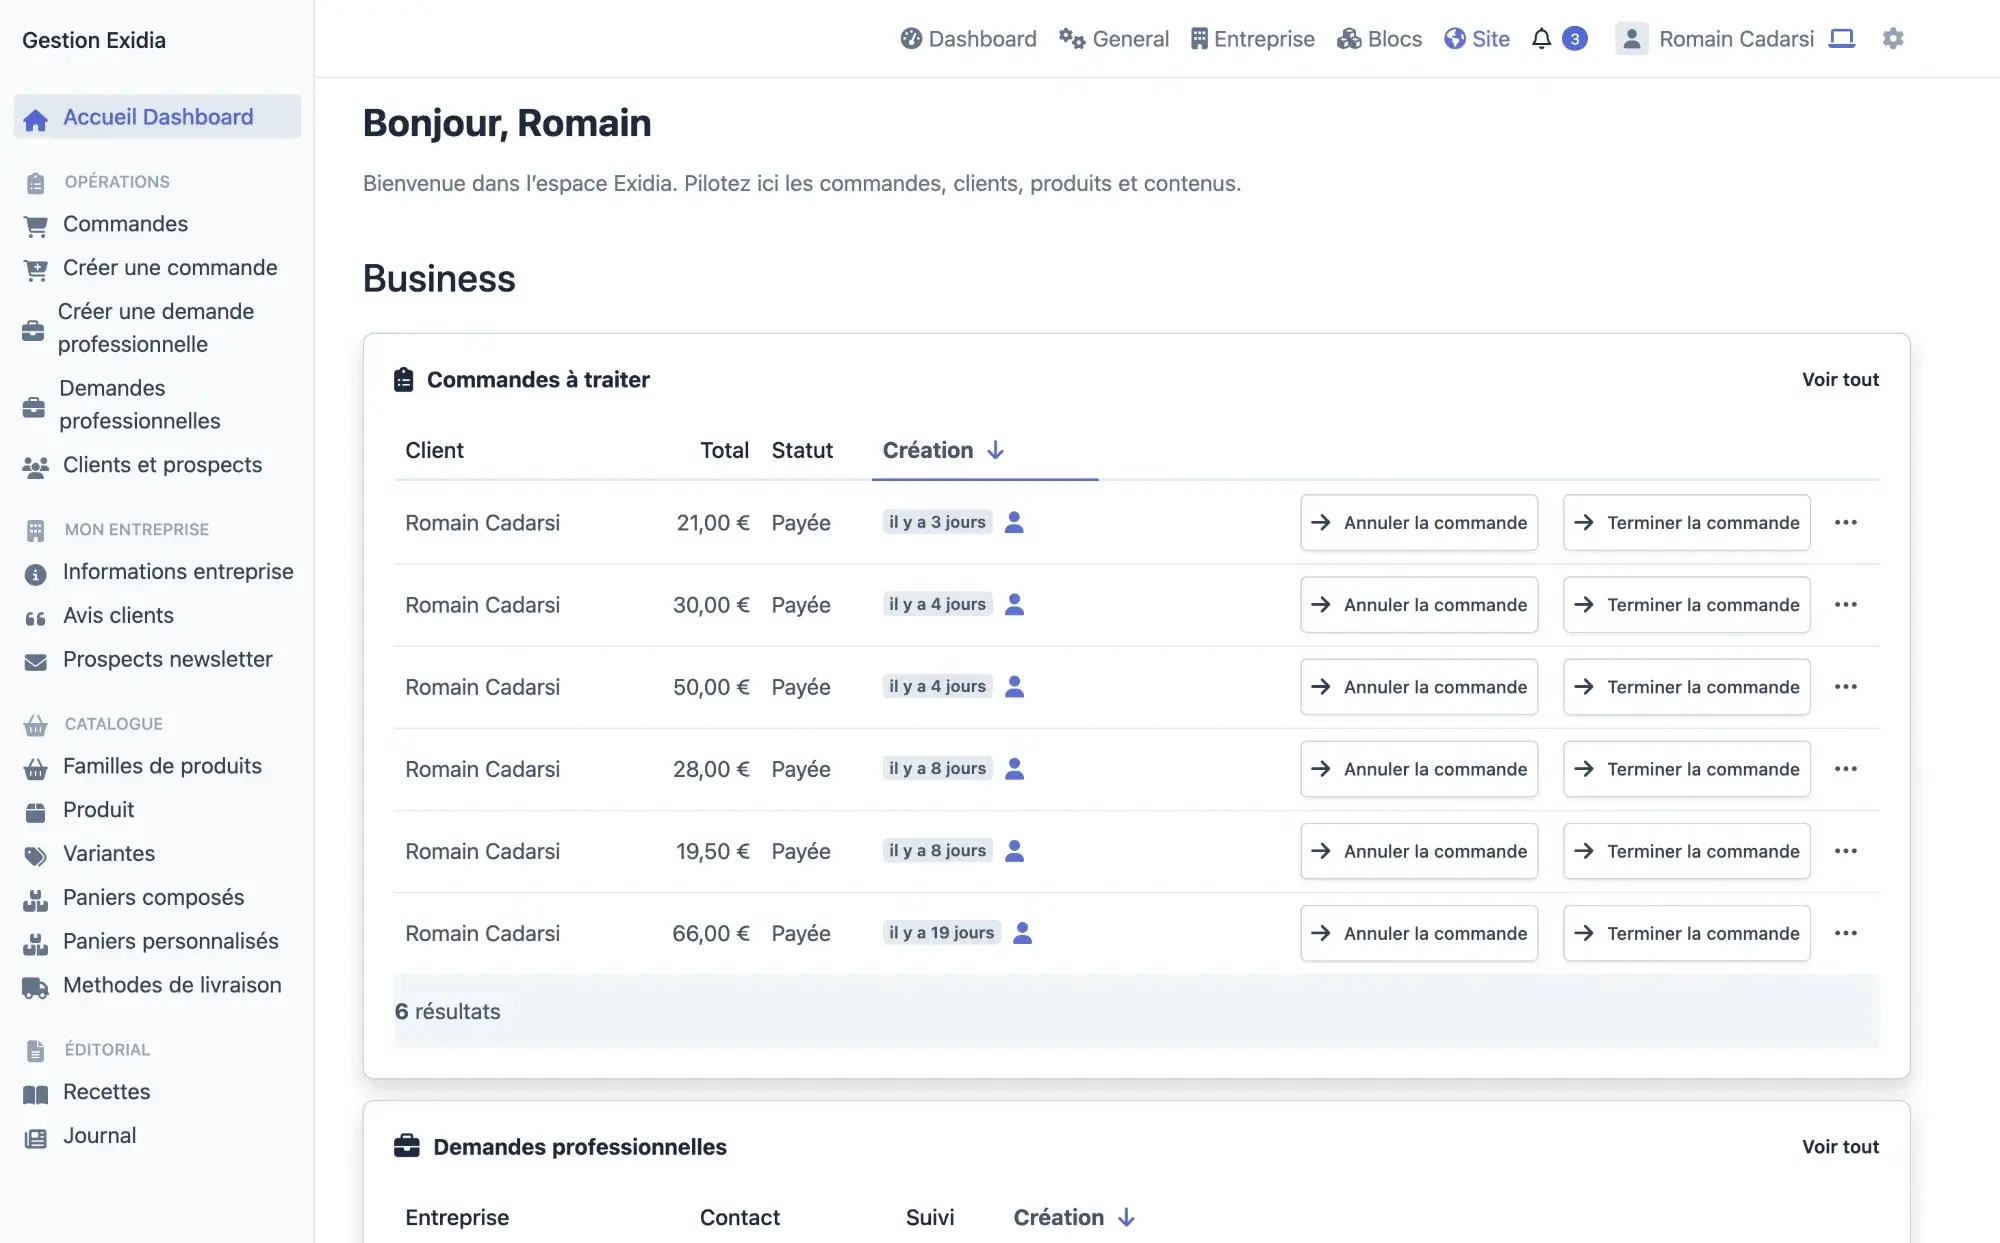The height and width of the screenshot is (1243, 2000).
Task: Open the more options menu for 50,00 € order
Action: click(1846, 686)
